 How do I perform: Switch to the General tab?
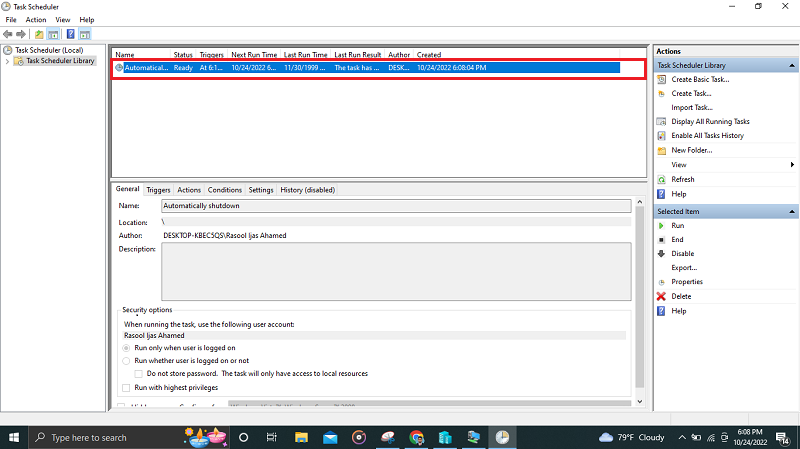coord(128,189)
